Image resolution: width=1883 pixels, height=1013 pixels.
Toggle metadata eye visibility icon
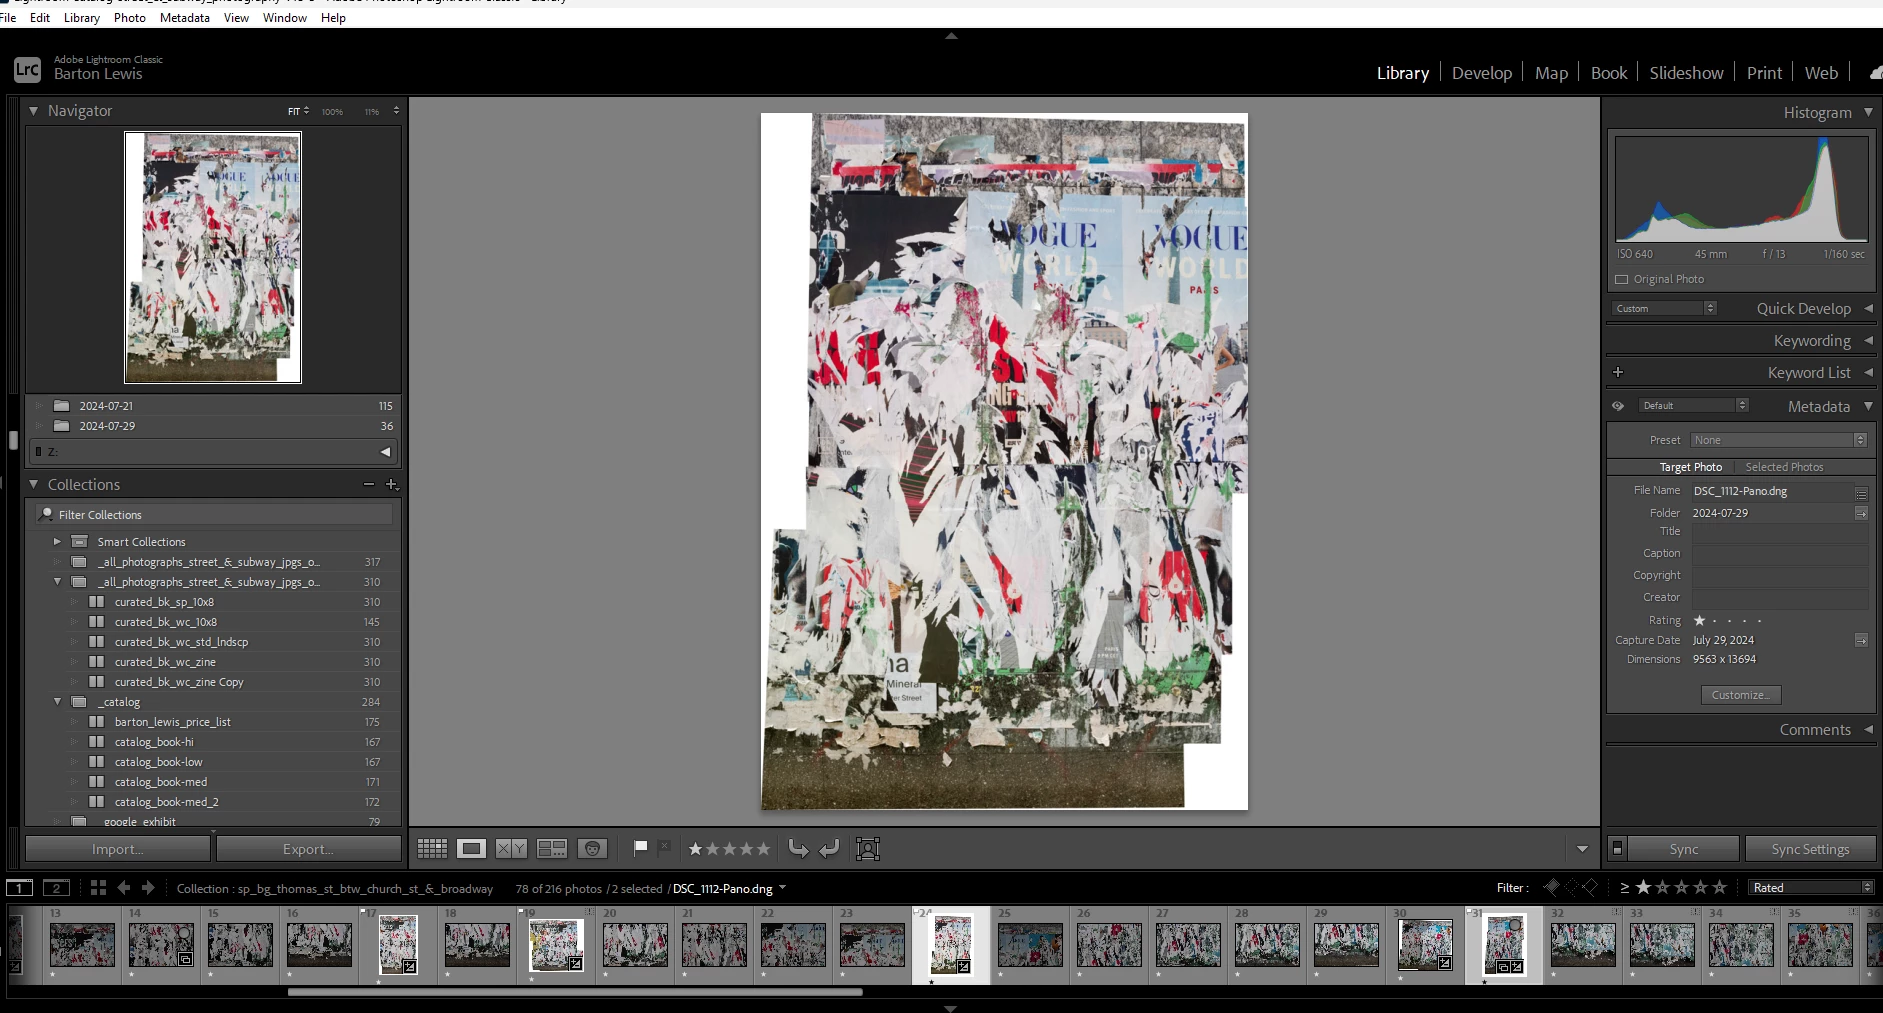click(x=1618, y=406)
